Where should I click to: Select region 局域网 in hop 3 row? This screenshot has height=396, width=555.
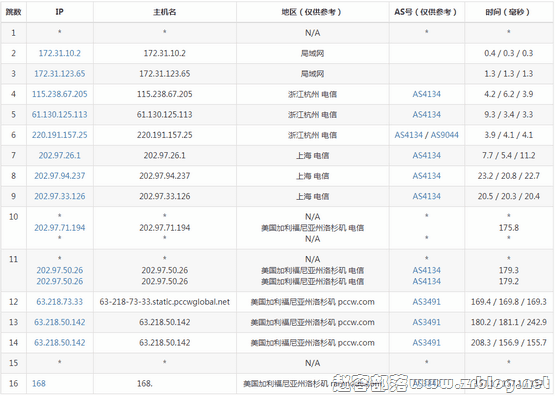pos(313,74)
